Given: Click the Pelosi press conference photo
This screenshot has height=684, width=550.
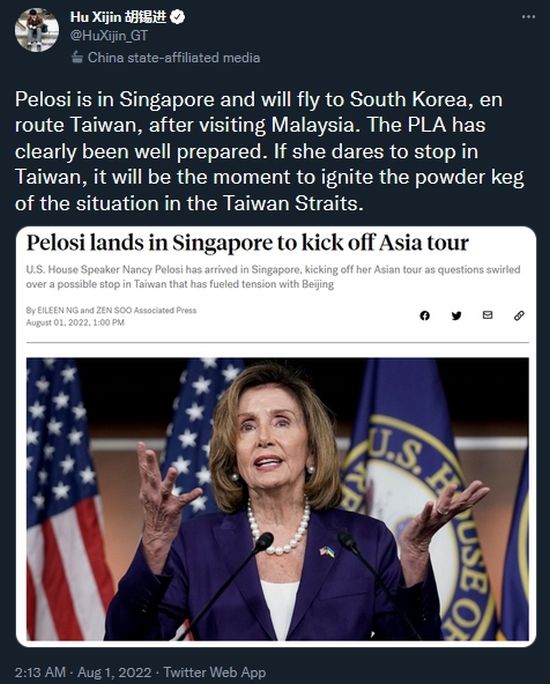Looking at the screenshot, I should click(277, 499).
